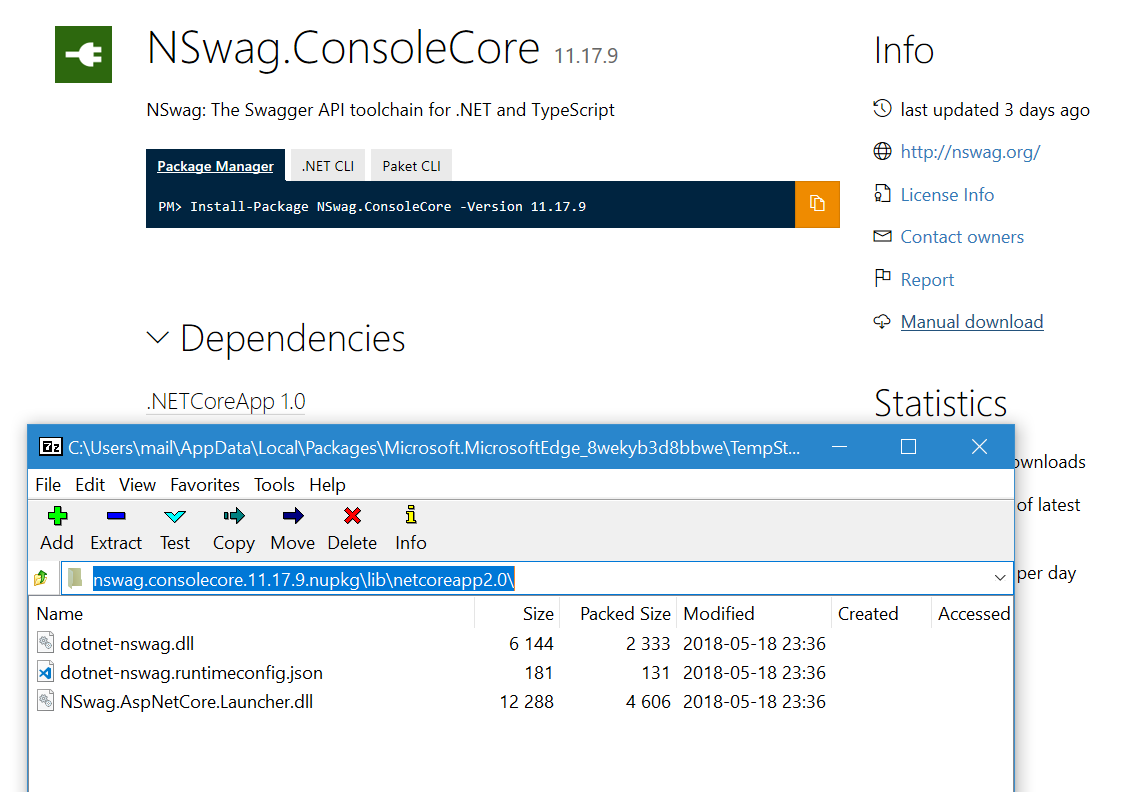The width and height of the screenshot is (1131, 792).
Task: Copy the Install-Package command with the clipboard icon
Action: coord(817,205)
